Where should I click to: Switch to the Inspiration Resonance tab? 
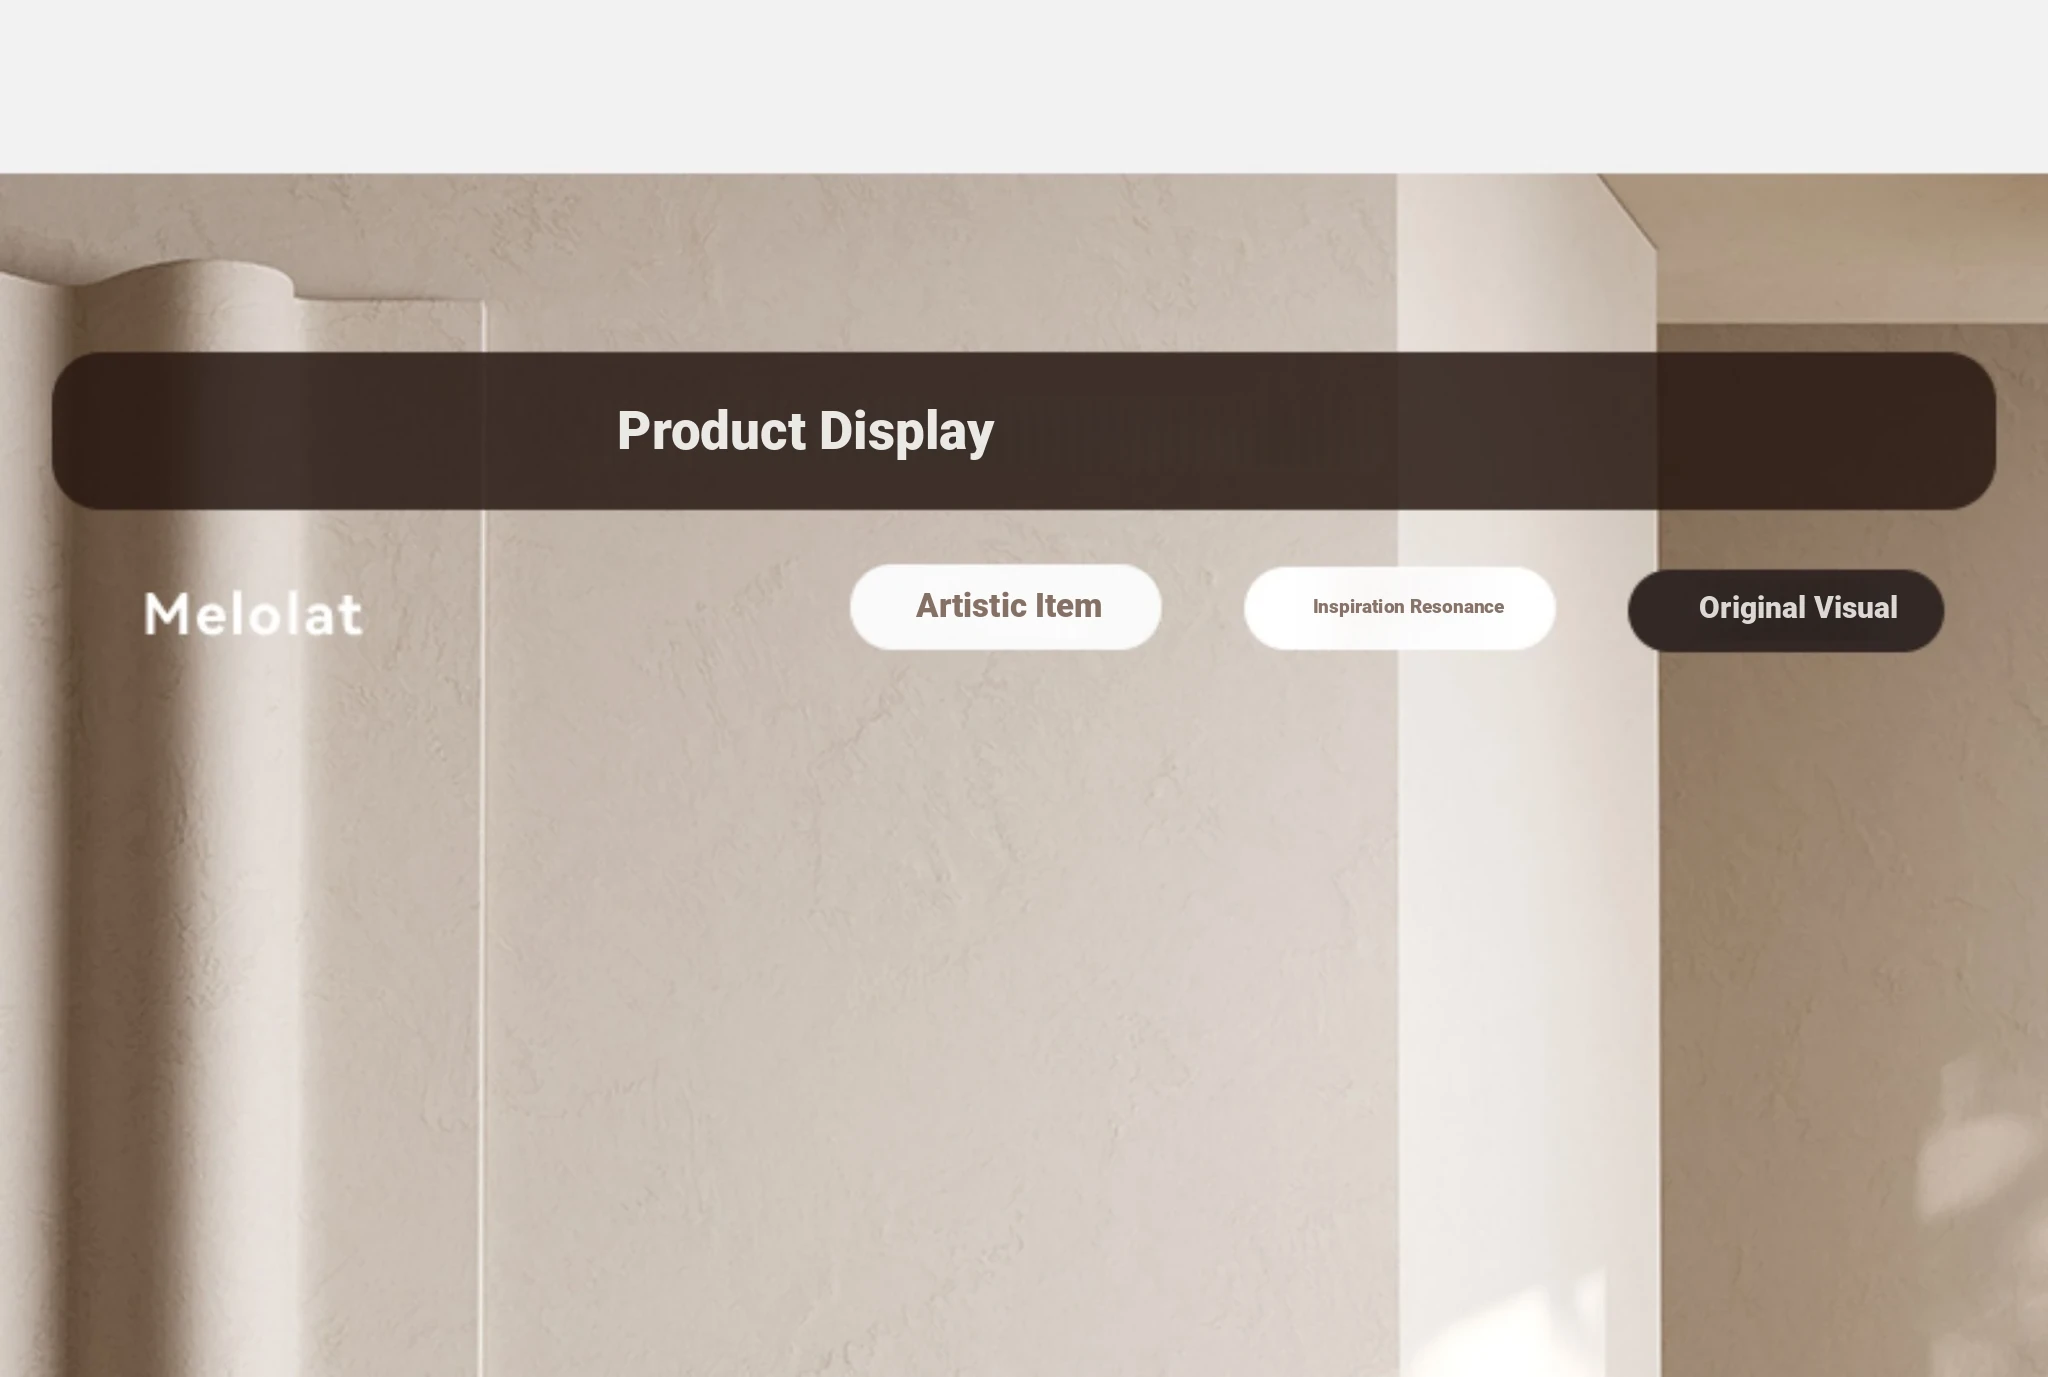pyautogui.click(x=1399, y=608)
